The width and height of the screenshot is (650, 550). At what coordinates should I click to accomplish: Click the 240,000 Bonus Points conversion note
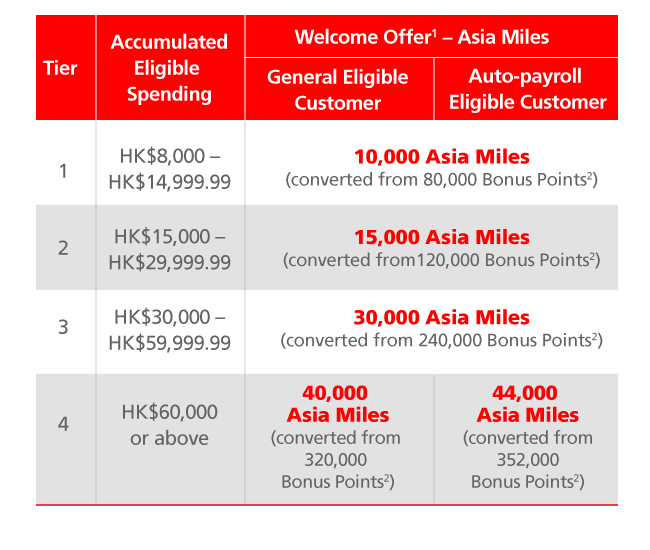pos(441,340)
